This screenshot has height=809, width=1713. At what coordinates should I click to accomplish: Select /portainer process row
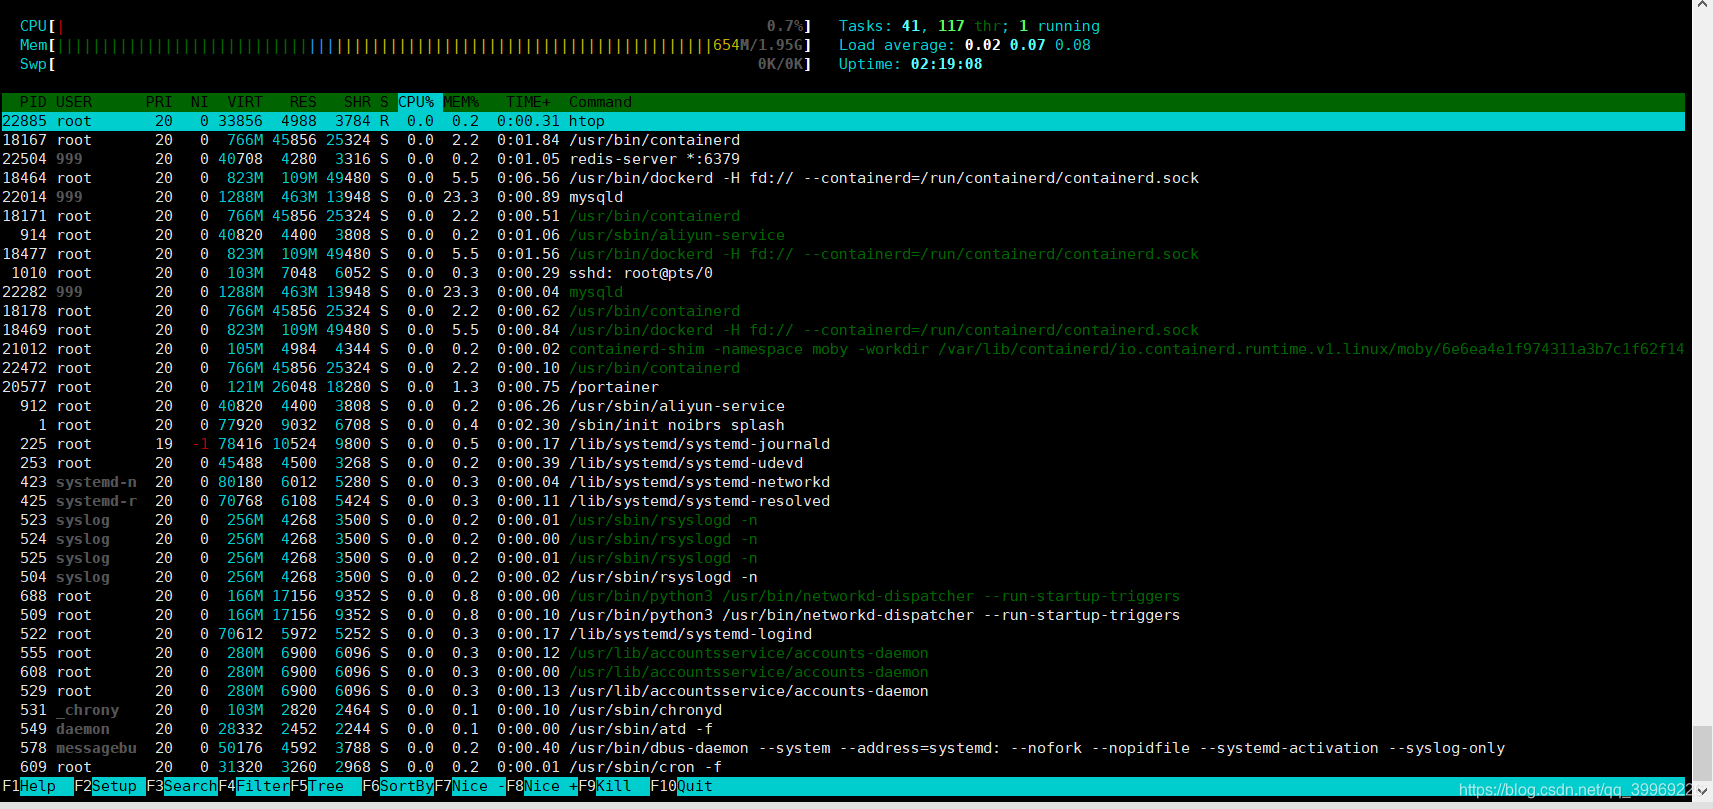click(843, 387)
